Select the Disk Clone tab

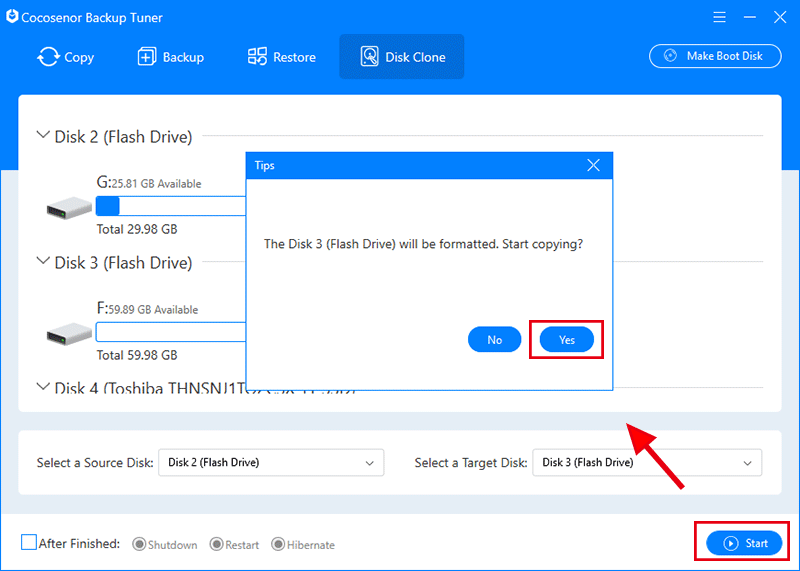[x=402, y=57]
